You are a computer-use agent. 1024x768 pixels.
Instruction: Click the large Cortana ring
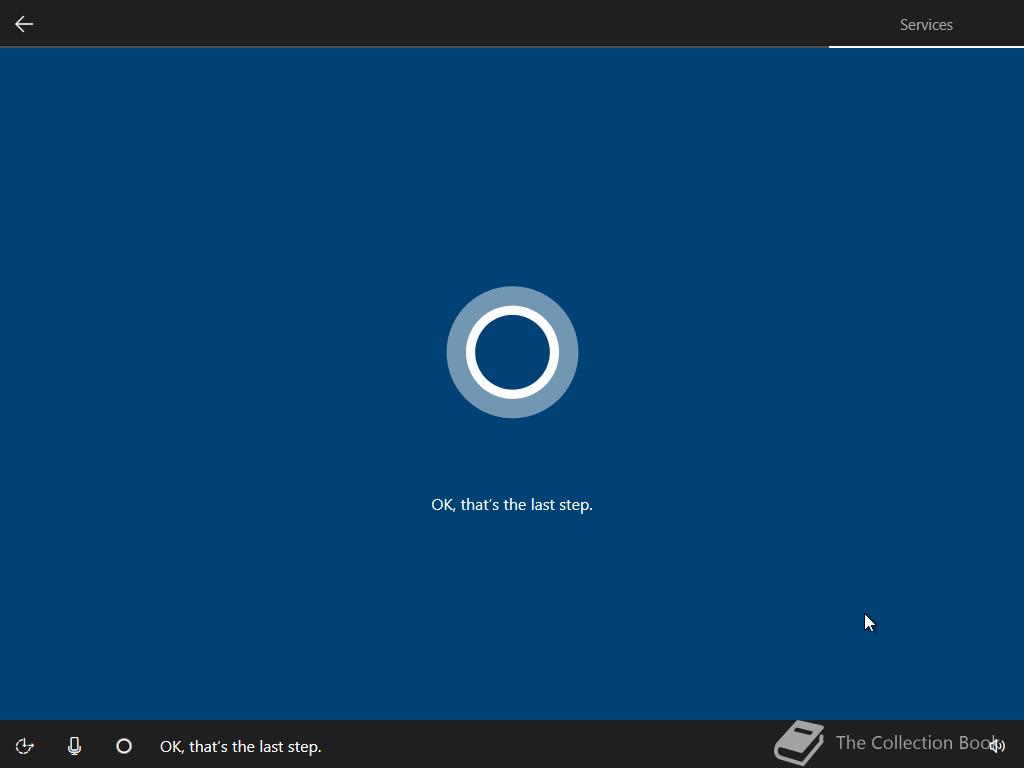pos(512,352)
